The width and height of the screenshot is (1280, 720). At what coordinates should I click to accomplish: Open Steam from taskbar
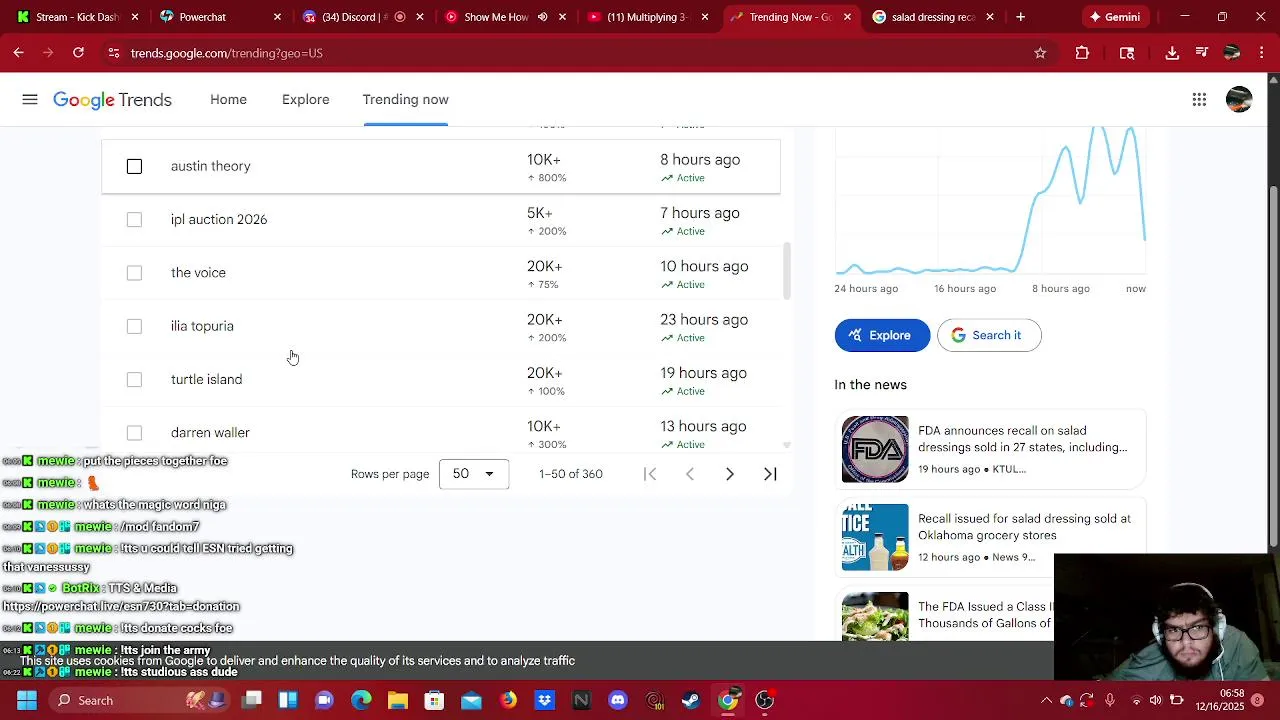[691, 700]
